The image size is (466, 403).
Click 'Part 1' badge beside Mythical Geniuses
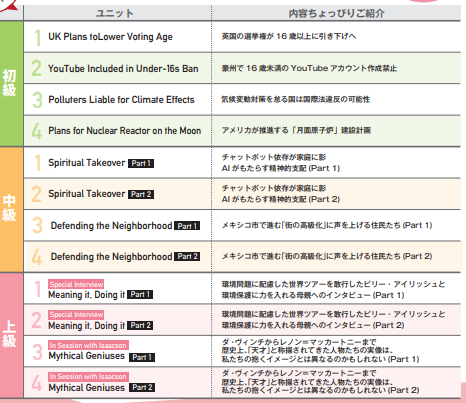[142, 357]
